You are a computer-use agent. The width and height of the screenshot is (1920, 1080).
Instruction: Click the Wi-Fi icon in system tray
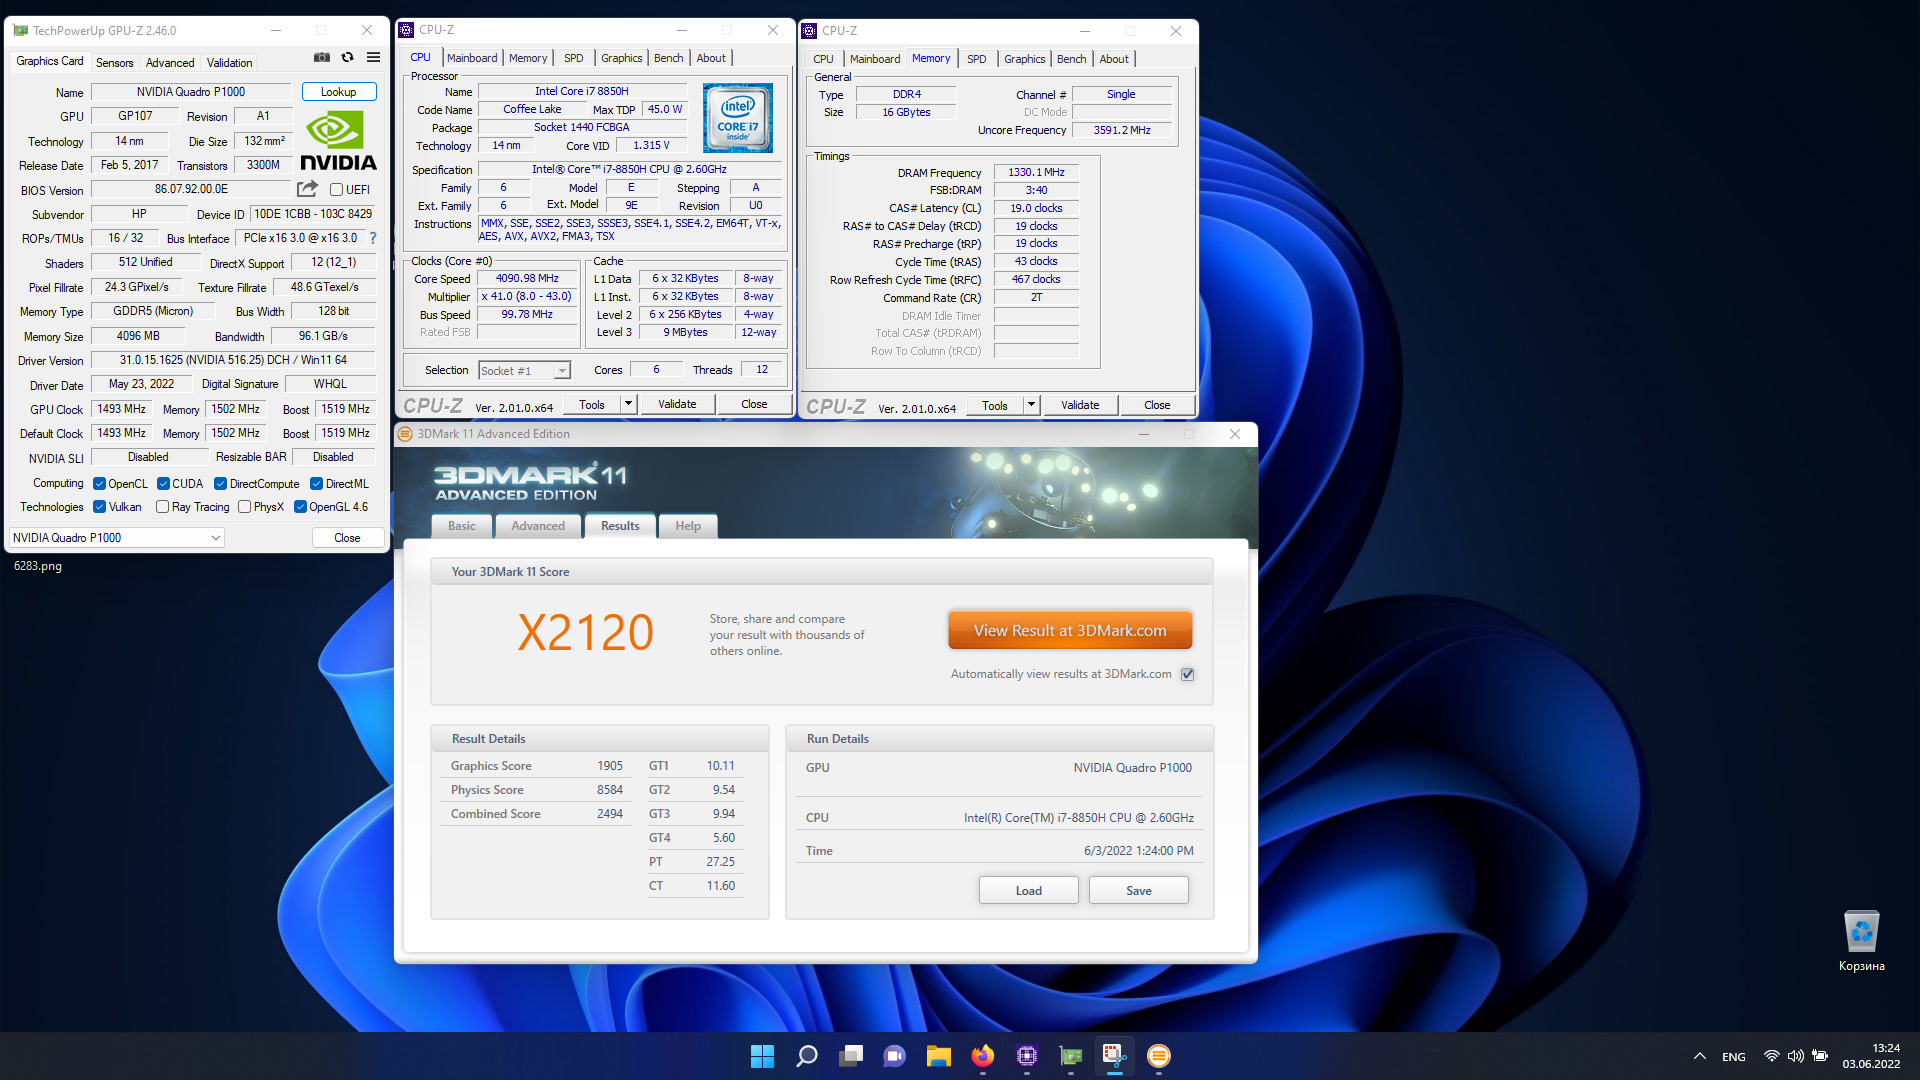1771,1056
